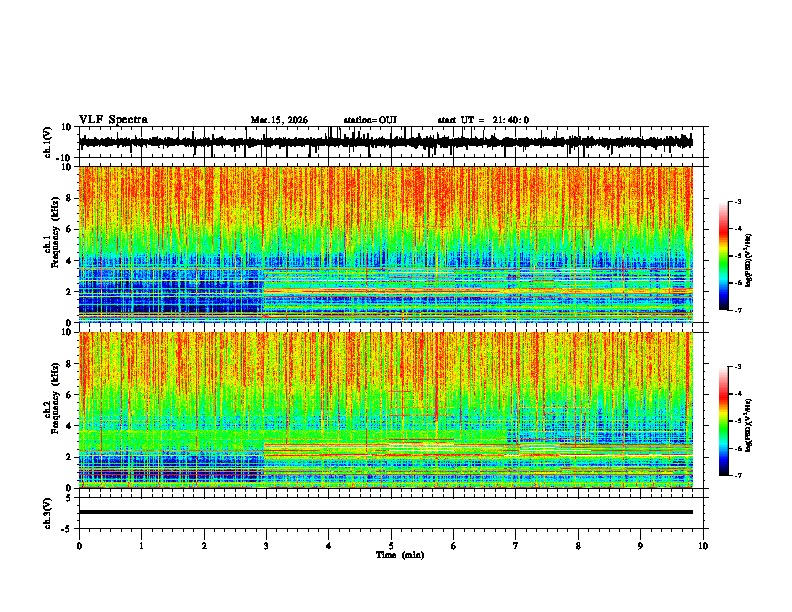Click time axis tick label "1"
This screenshot has height=612, width=792.
(x=141, y=546)
